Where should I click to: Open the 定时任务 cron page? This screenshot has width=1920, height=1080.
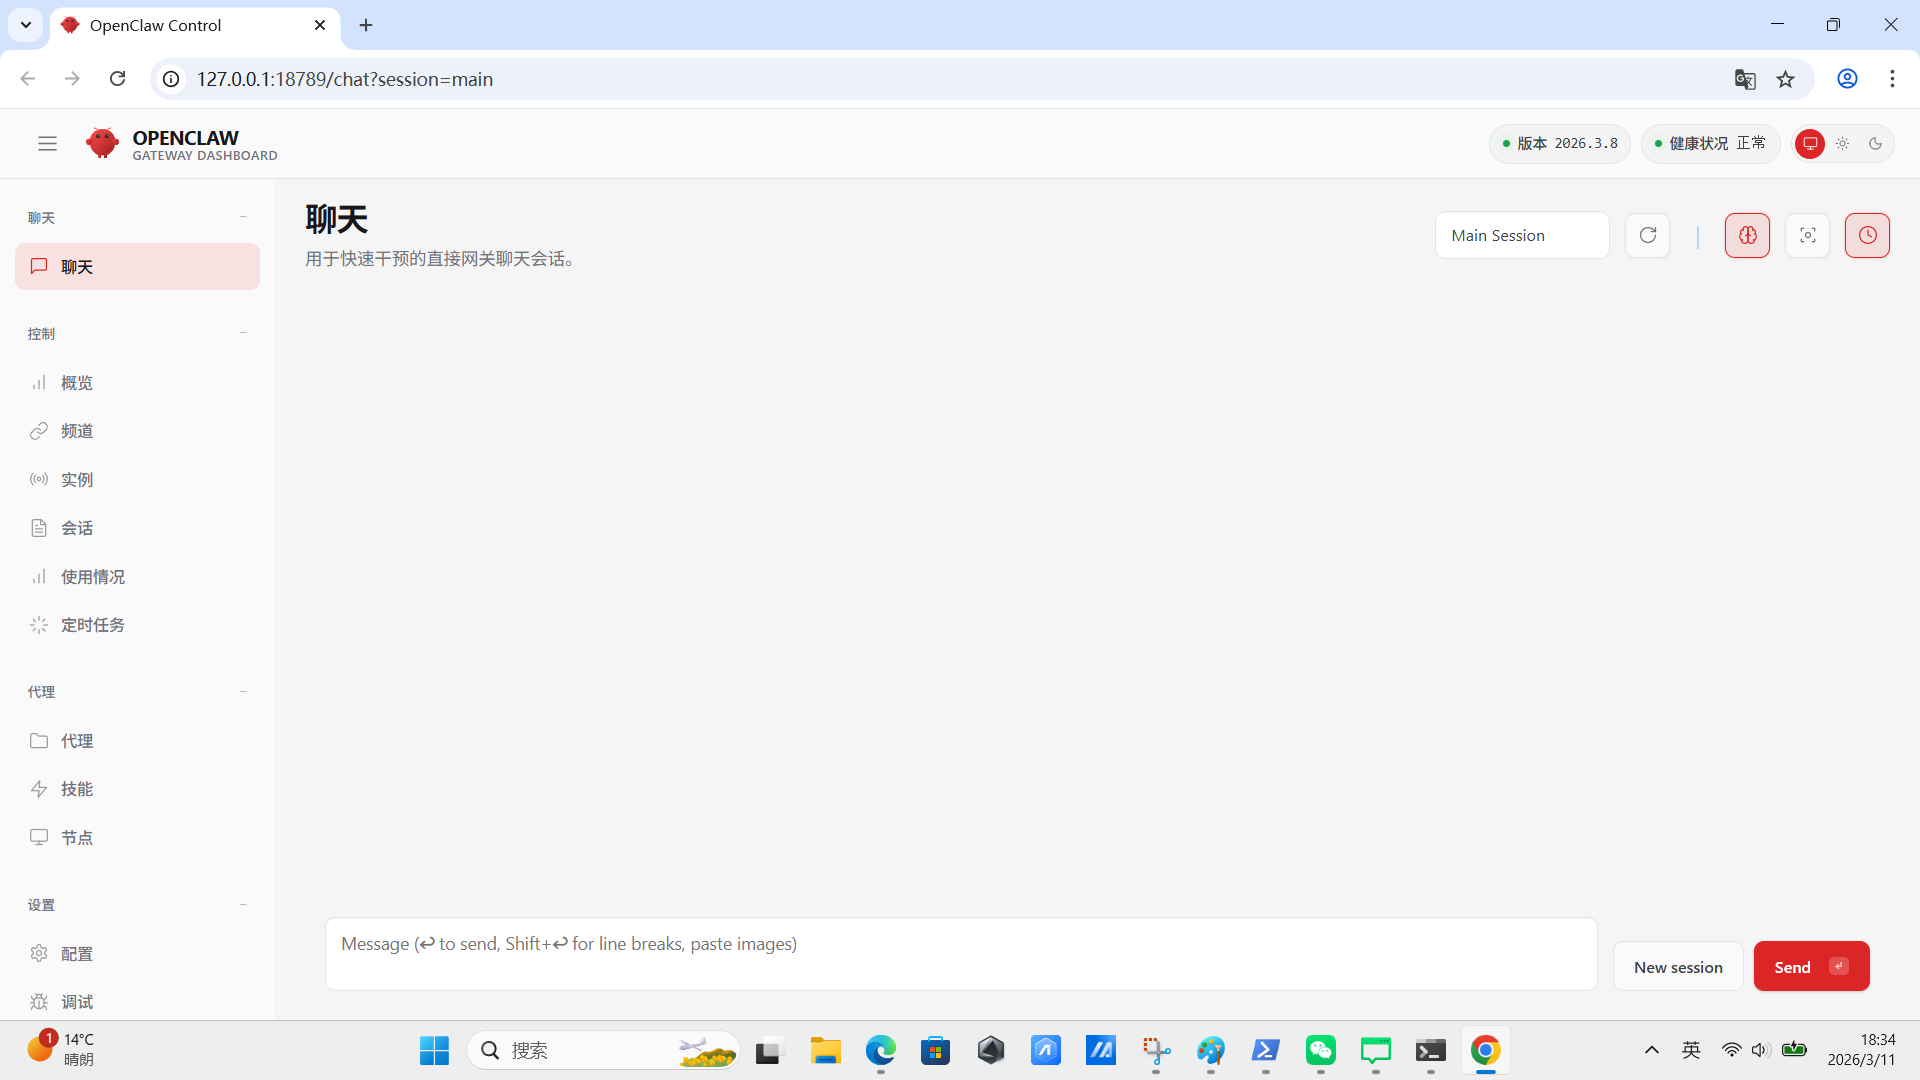pos(92,624)
